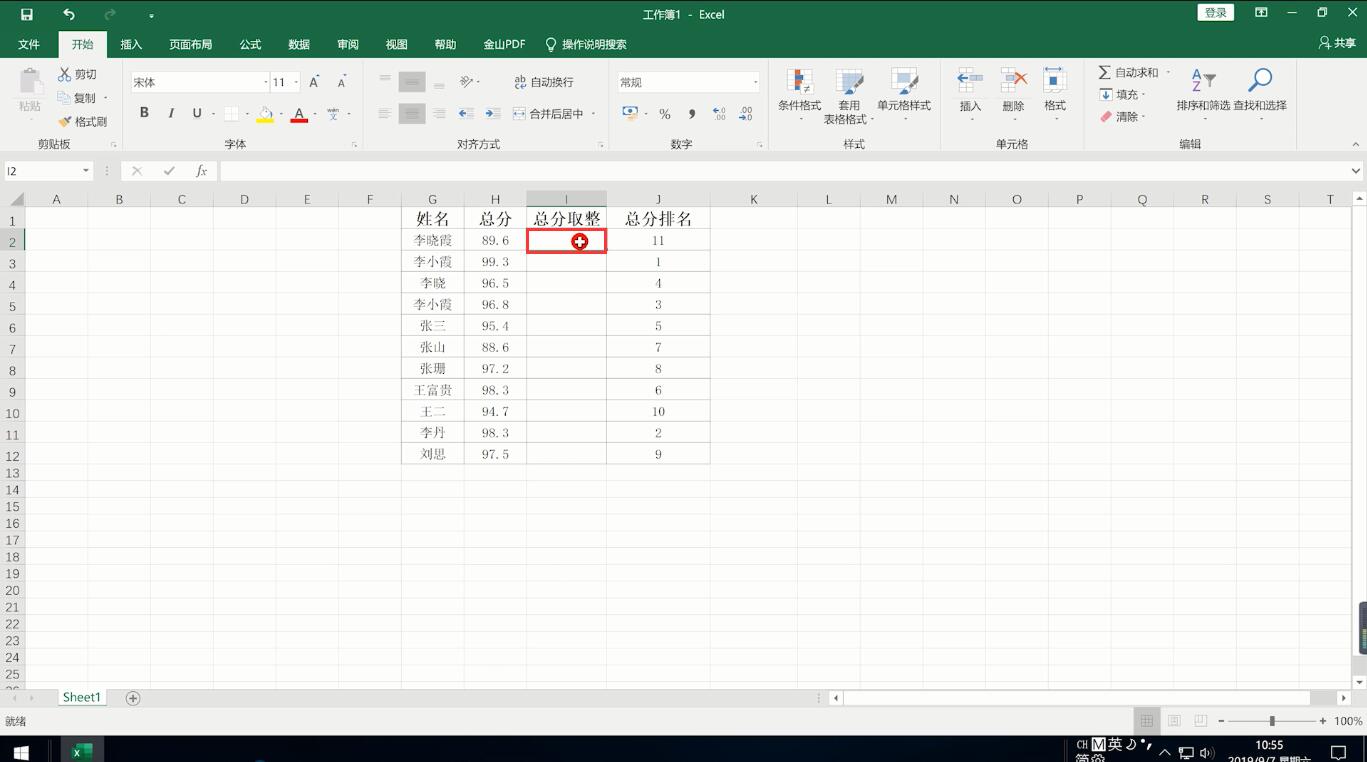Switch to the 插入 ribbon tab

131,44
